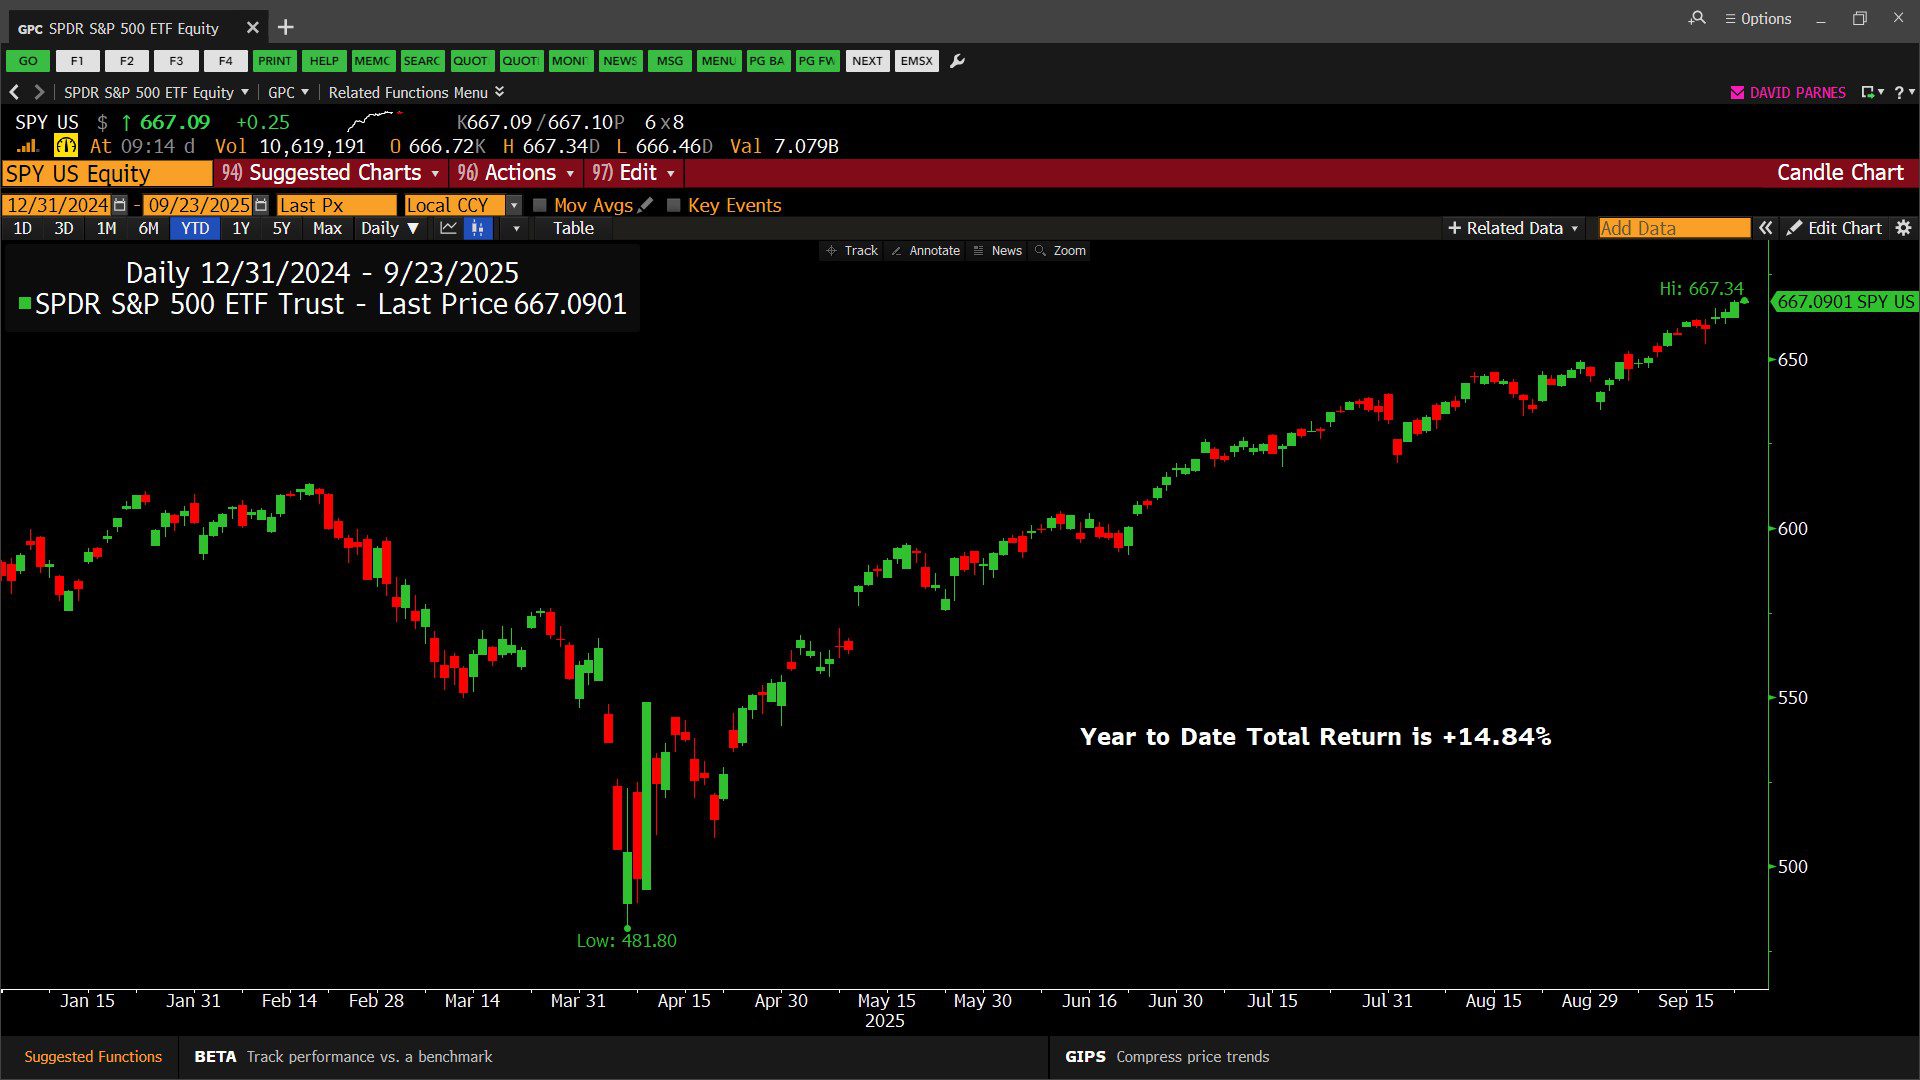Image resolution: width=1920 pixels, height=1080 pixels.
Task: Open end date calendar picker
Action: click(261, 205)
